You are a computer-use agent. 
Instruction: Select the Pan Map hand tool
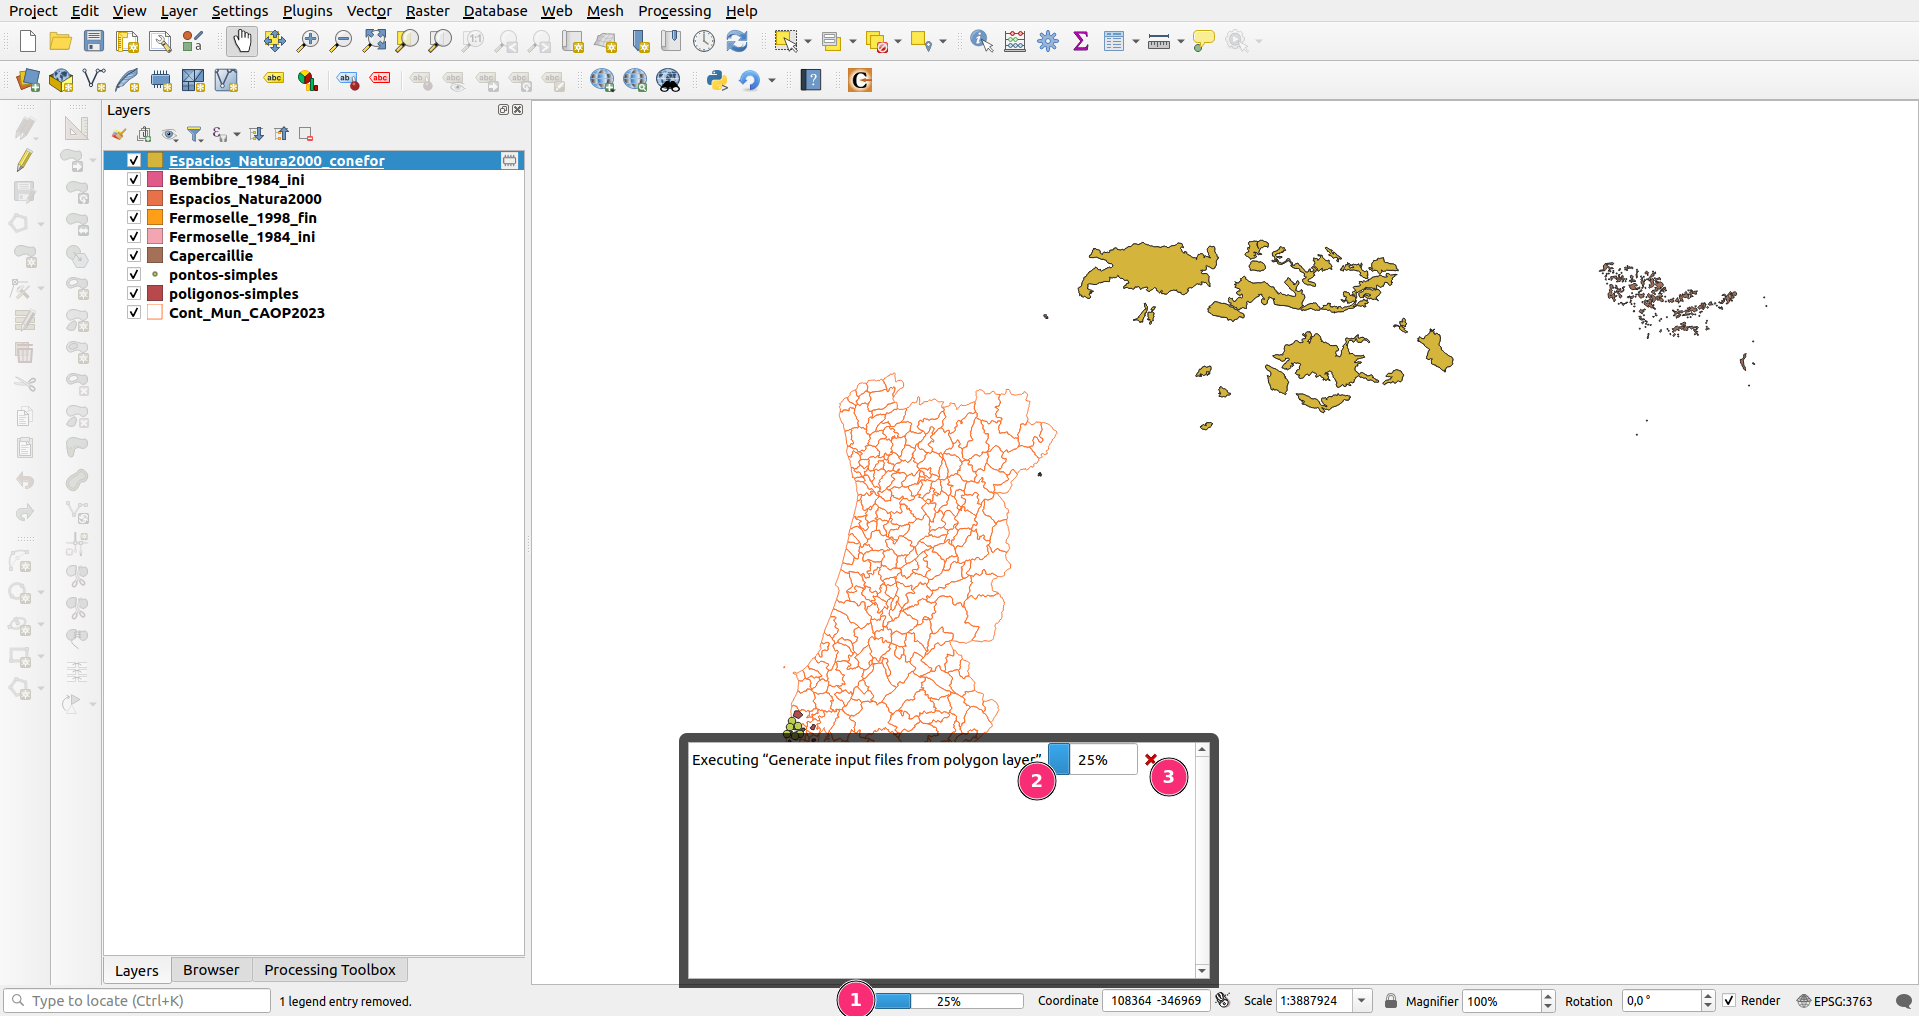coord(242,41)
